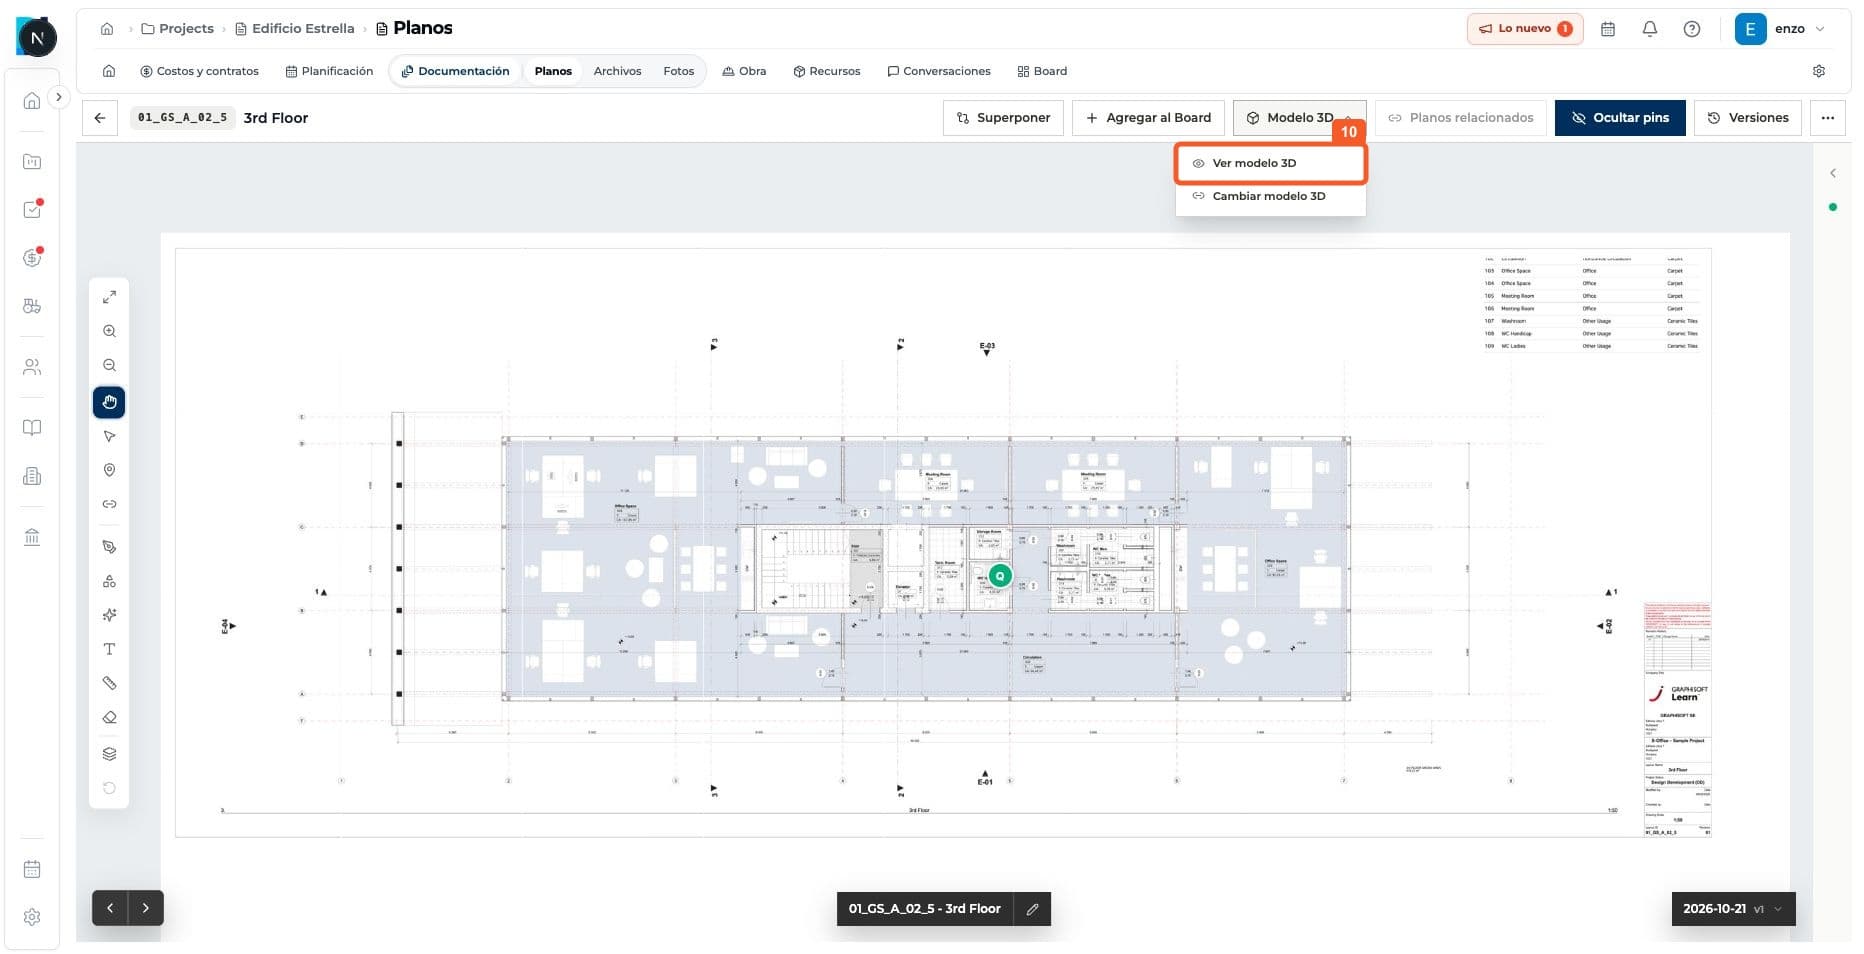Edit the plan name with the pencil icon
The width and height of the screenshot is (1864, 954).
pos(1032,909)
